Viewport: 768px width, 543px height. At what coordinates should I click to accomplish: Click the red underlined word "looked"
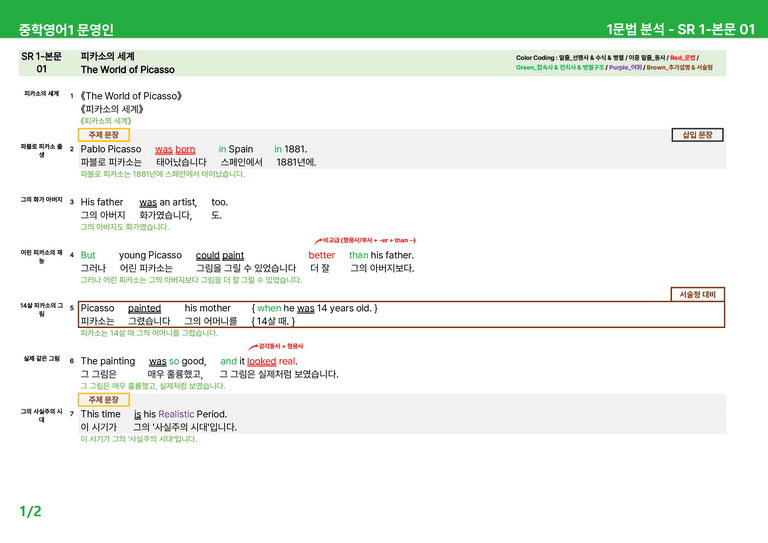pos(262,361)
